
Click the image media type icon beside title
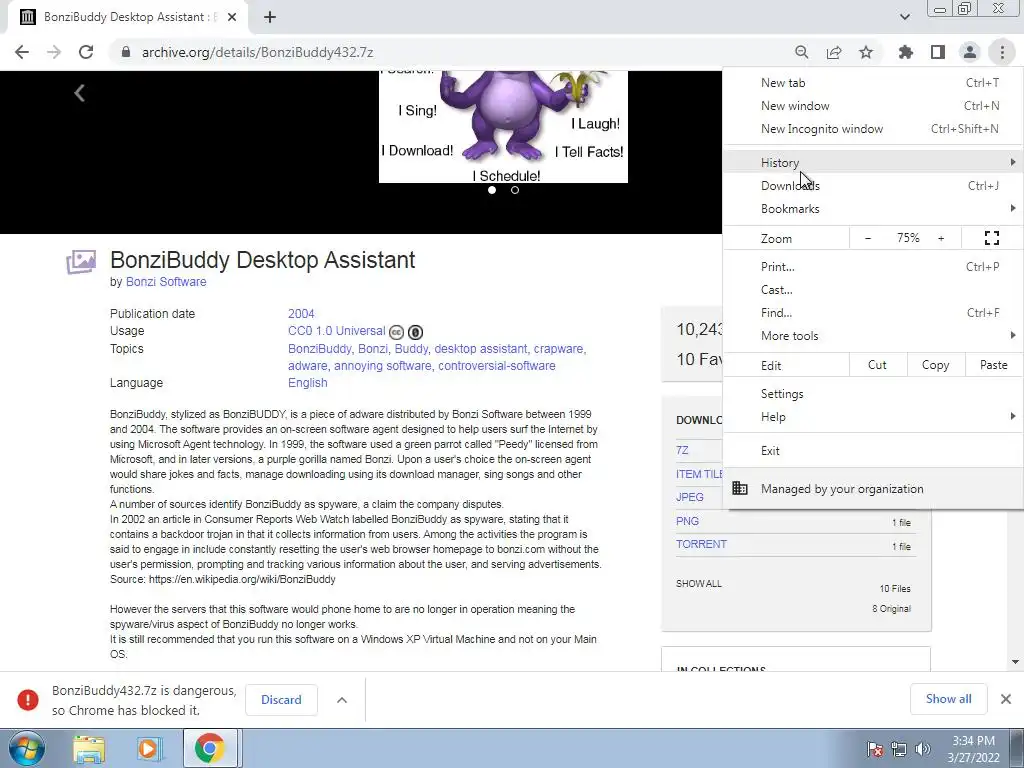click(81, 262)
